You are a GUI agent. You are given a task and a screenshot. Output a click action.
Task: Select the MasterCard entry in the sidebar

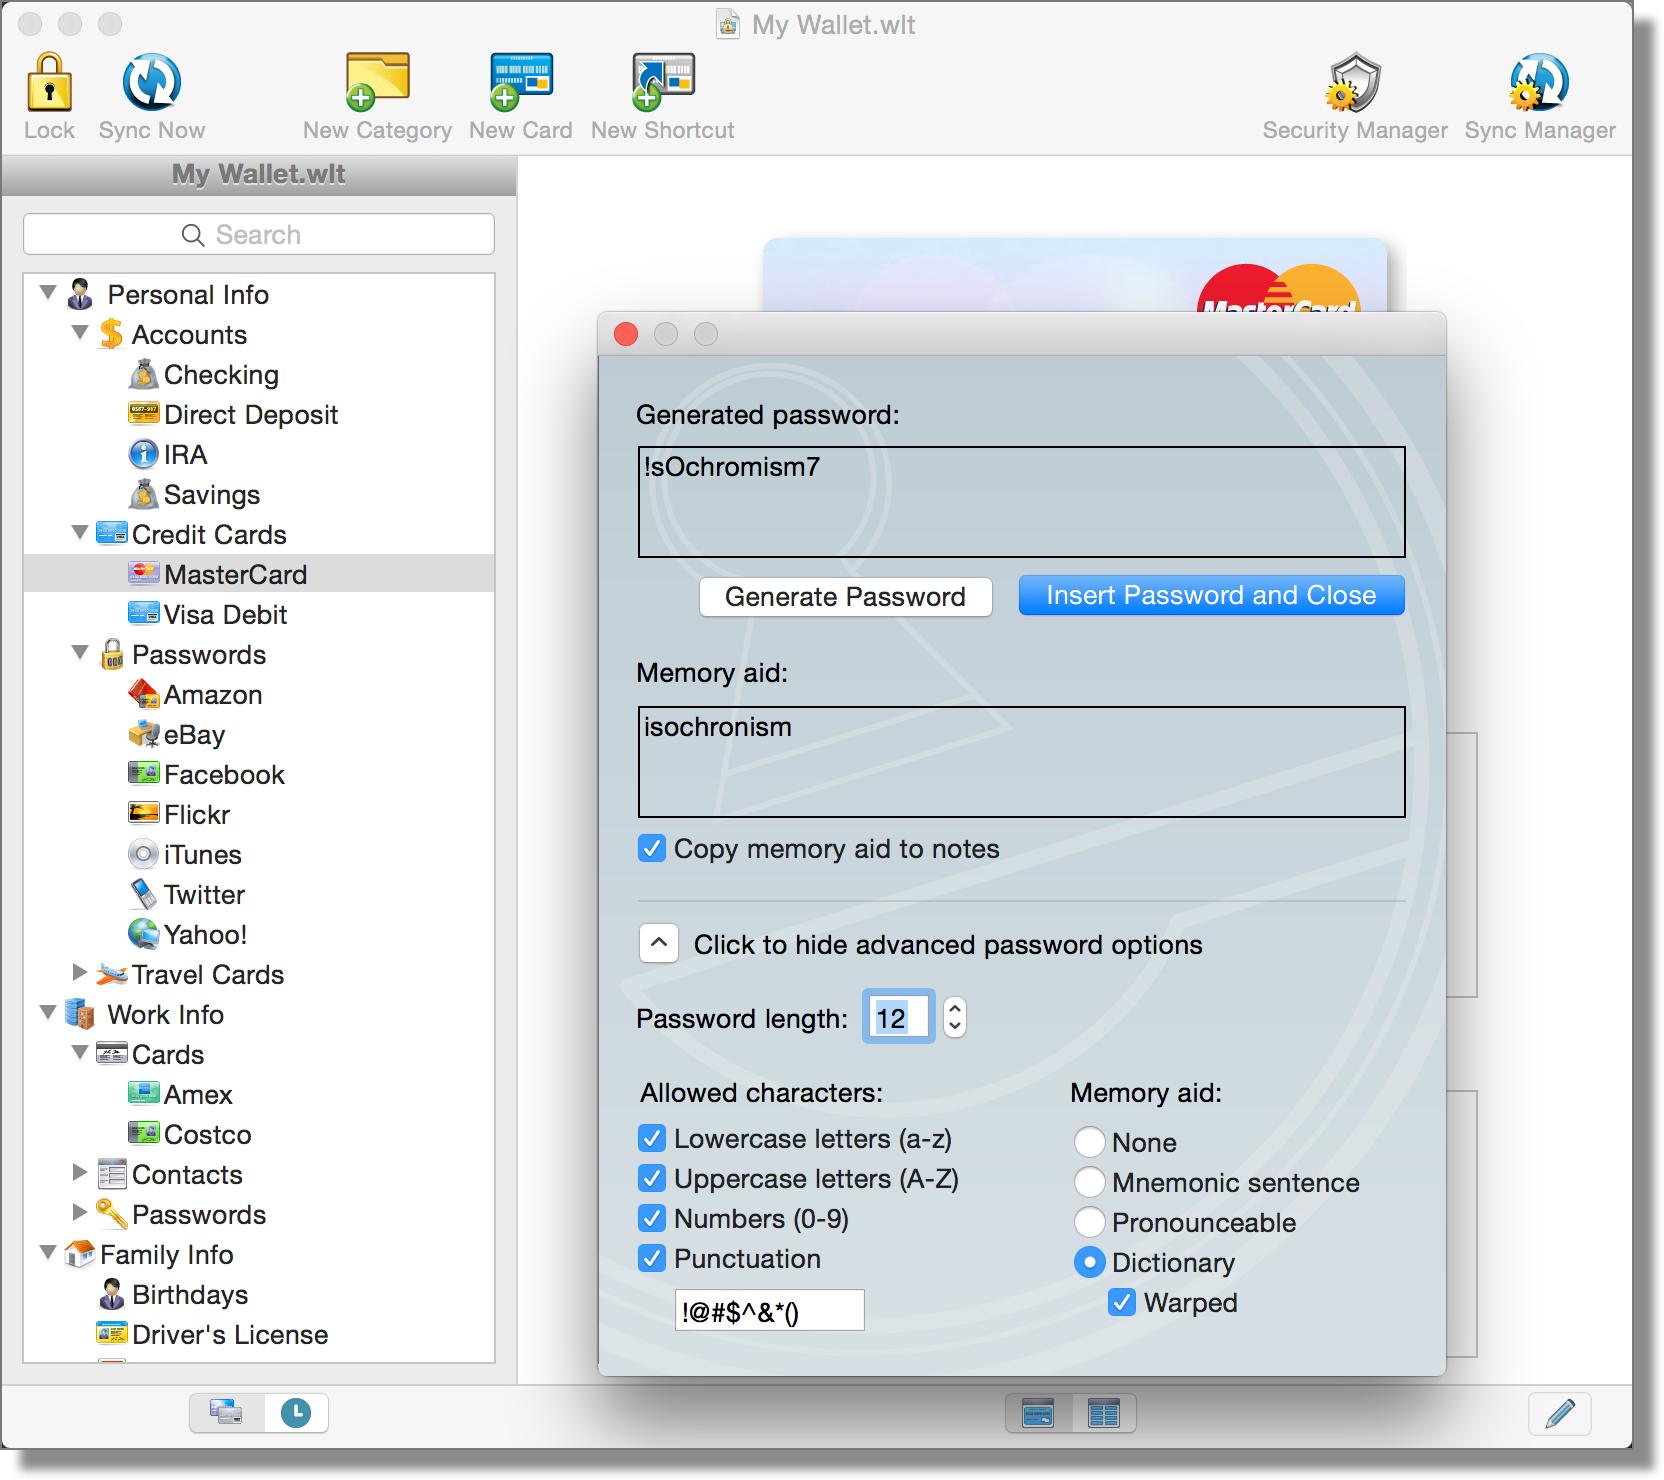pyautogui.click(x=238, y=574)
